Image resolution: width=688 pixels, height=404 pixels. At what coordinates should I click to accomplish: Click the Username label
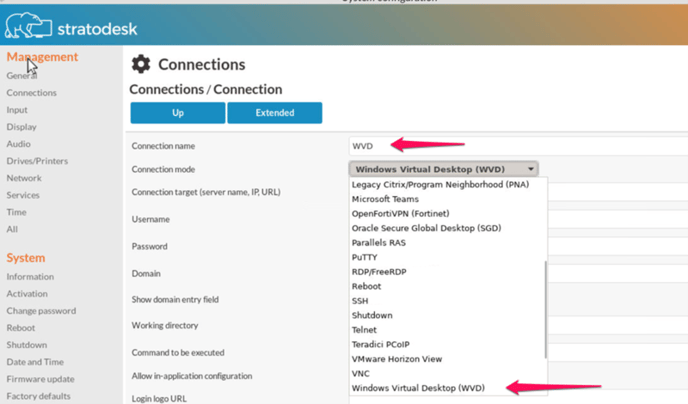click(x=150, y=219)
